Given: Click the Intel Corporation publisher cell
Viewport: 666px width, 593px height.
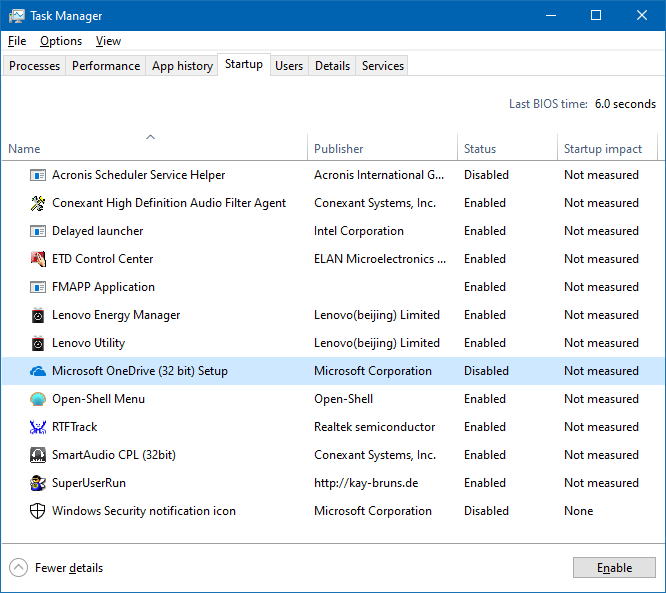Looking at the screenshot, I should [x=359, y=231].
